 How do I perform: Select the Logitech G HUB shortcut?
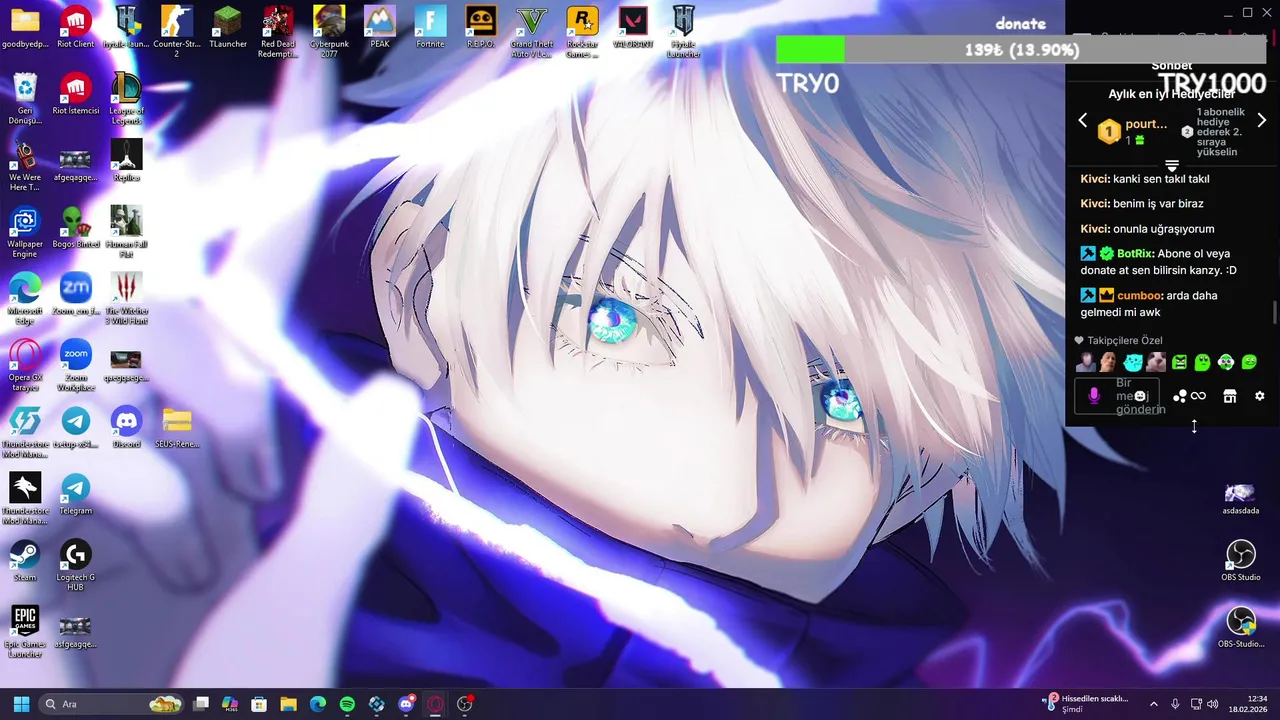75,565
